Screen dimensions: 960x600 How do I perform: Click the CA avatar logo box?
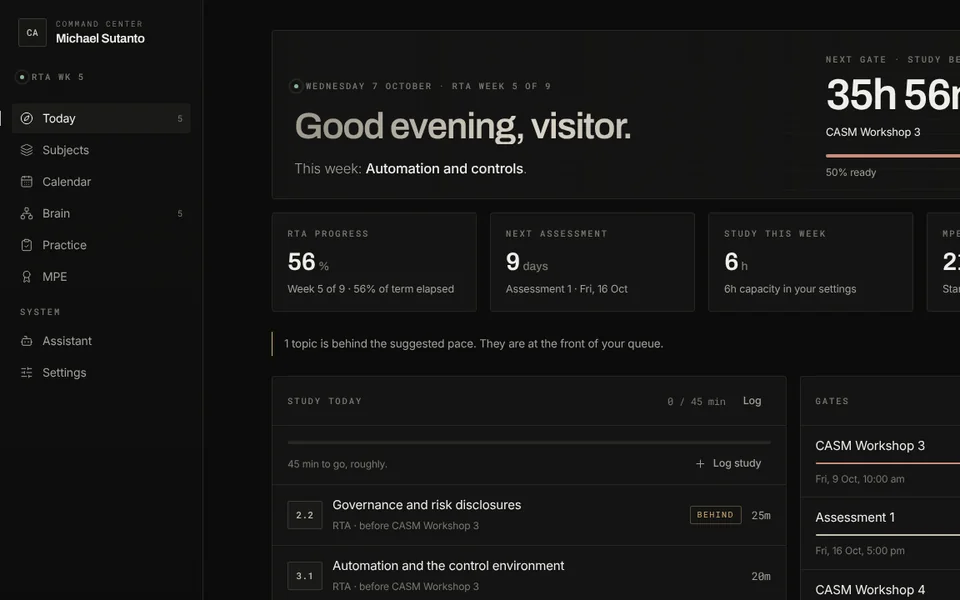pyautogui.click(x=32, y=32)
